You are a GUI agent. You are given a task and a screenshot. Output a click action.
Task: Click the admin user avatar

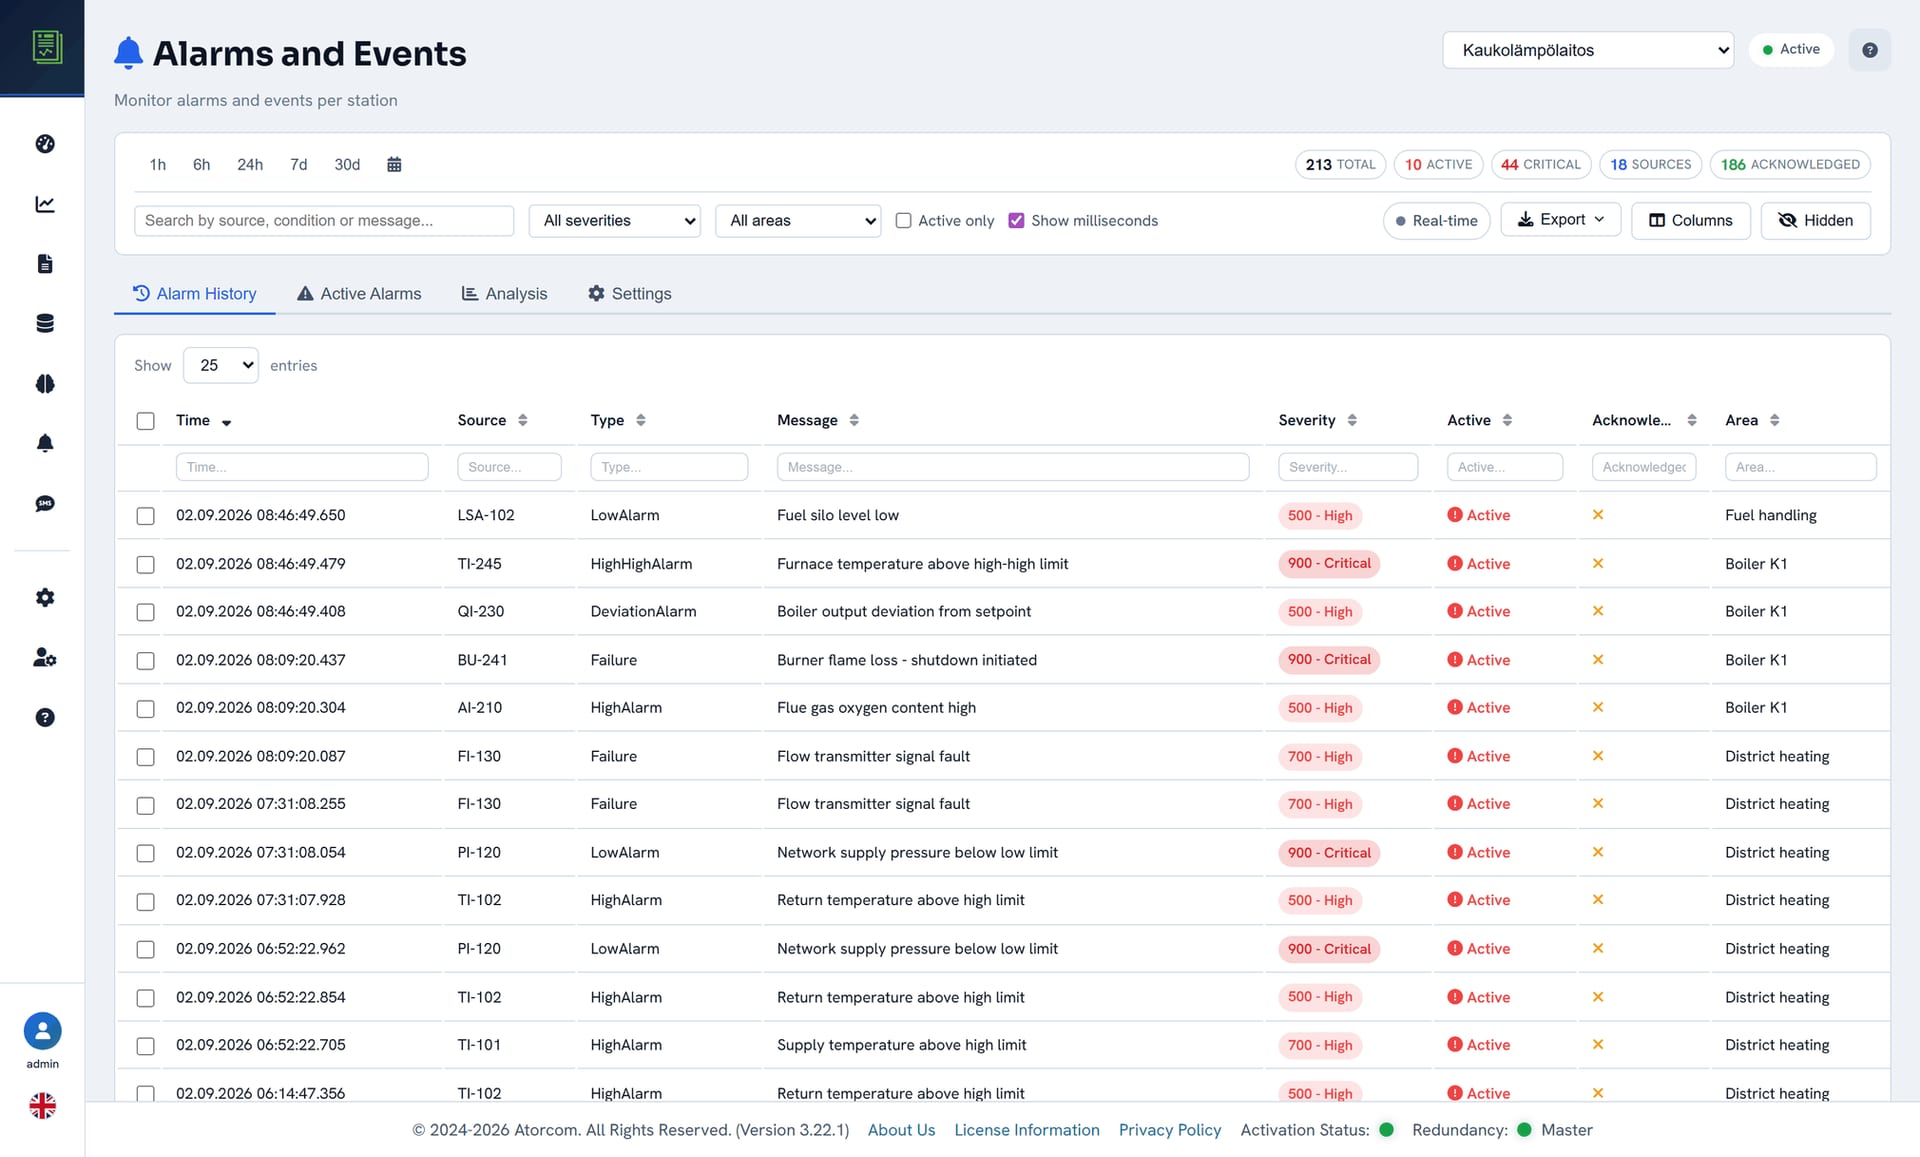pyautogui.click(x=42, y=1031)
